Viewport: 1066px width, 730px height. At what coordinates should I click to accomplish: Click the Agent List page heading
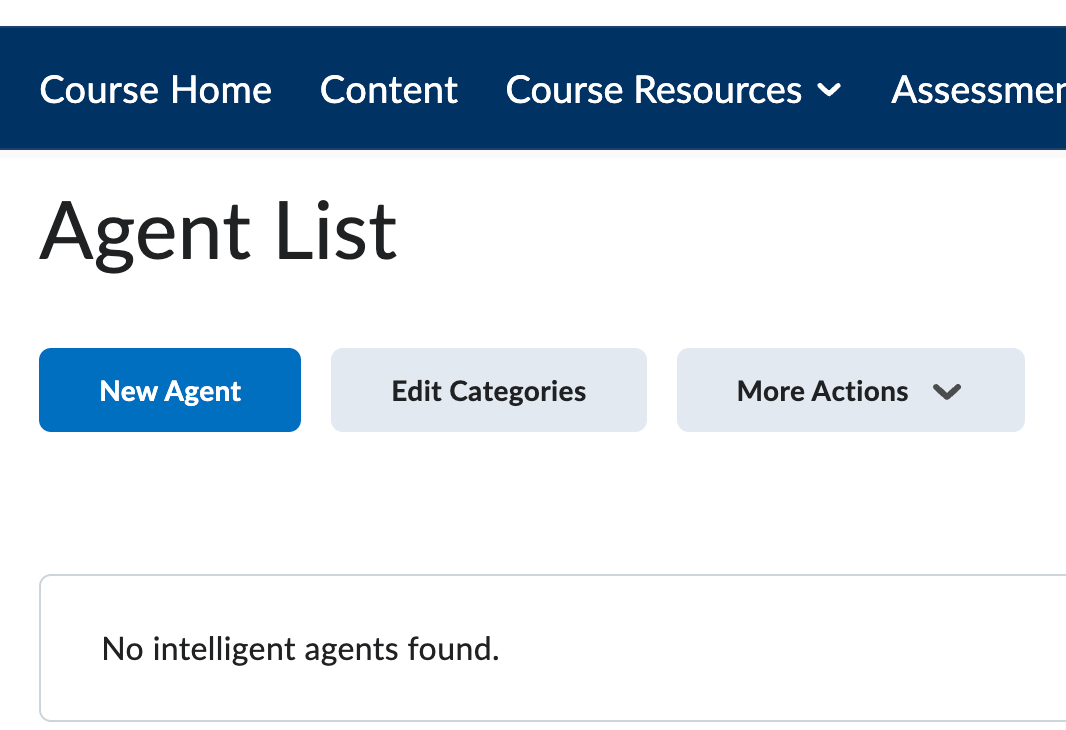pos(218,232)
